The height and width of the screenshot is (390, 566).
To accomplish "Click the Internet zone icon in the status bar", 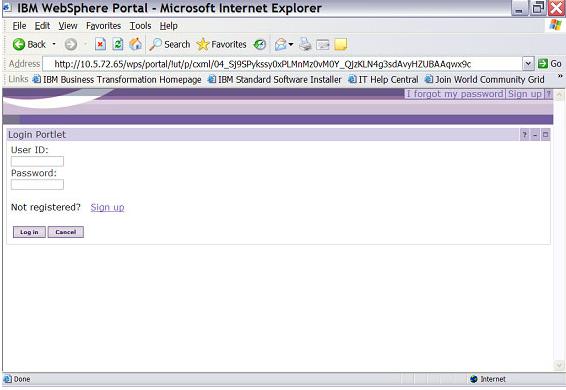I will pyautogui.click(x=474, y=379).
